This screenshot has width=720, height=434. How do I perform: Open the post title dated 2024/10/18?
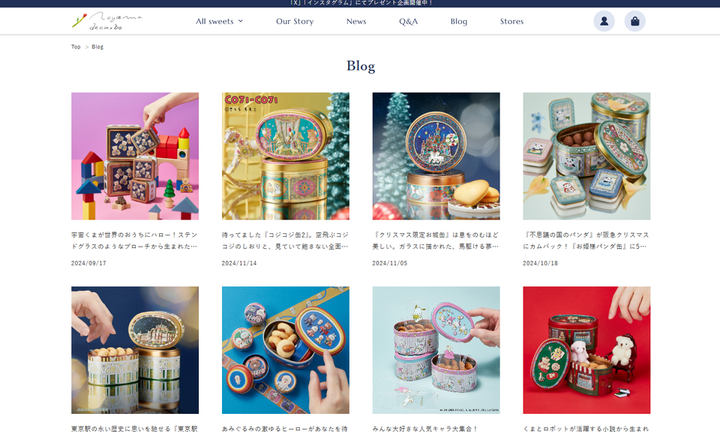586,241
